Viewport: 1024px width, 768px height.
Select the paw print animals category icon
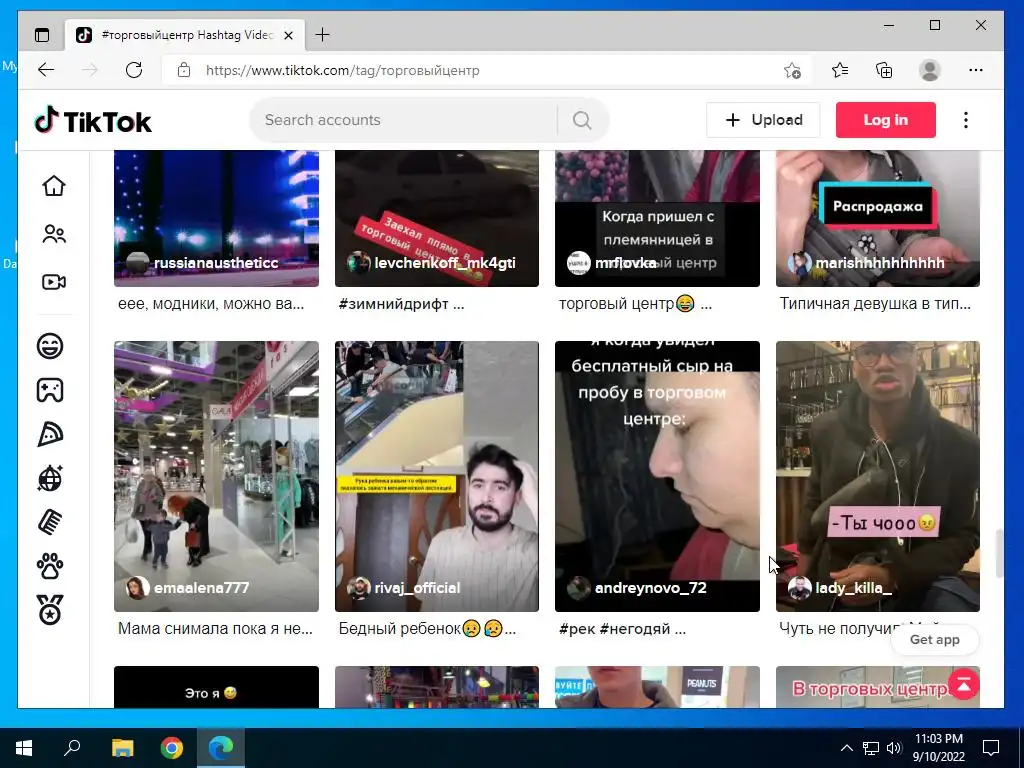[50, 566]
